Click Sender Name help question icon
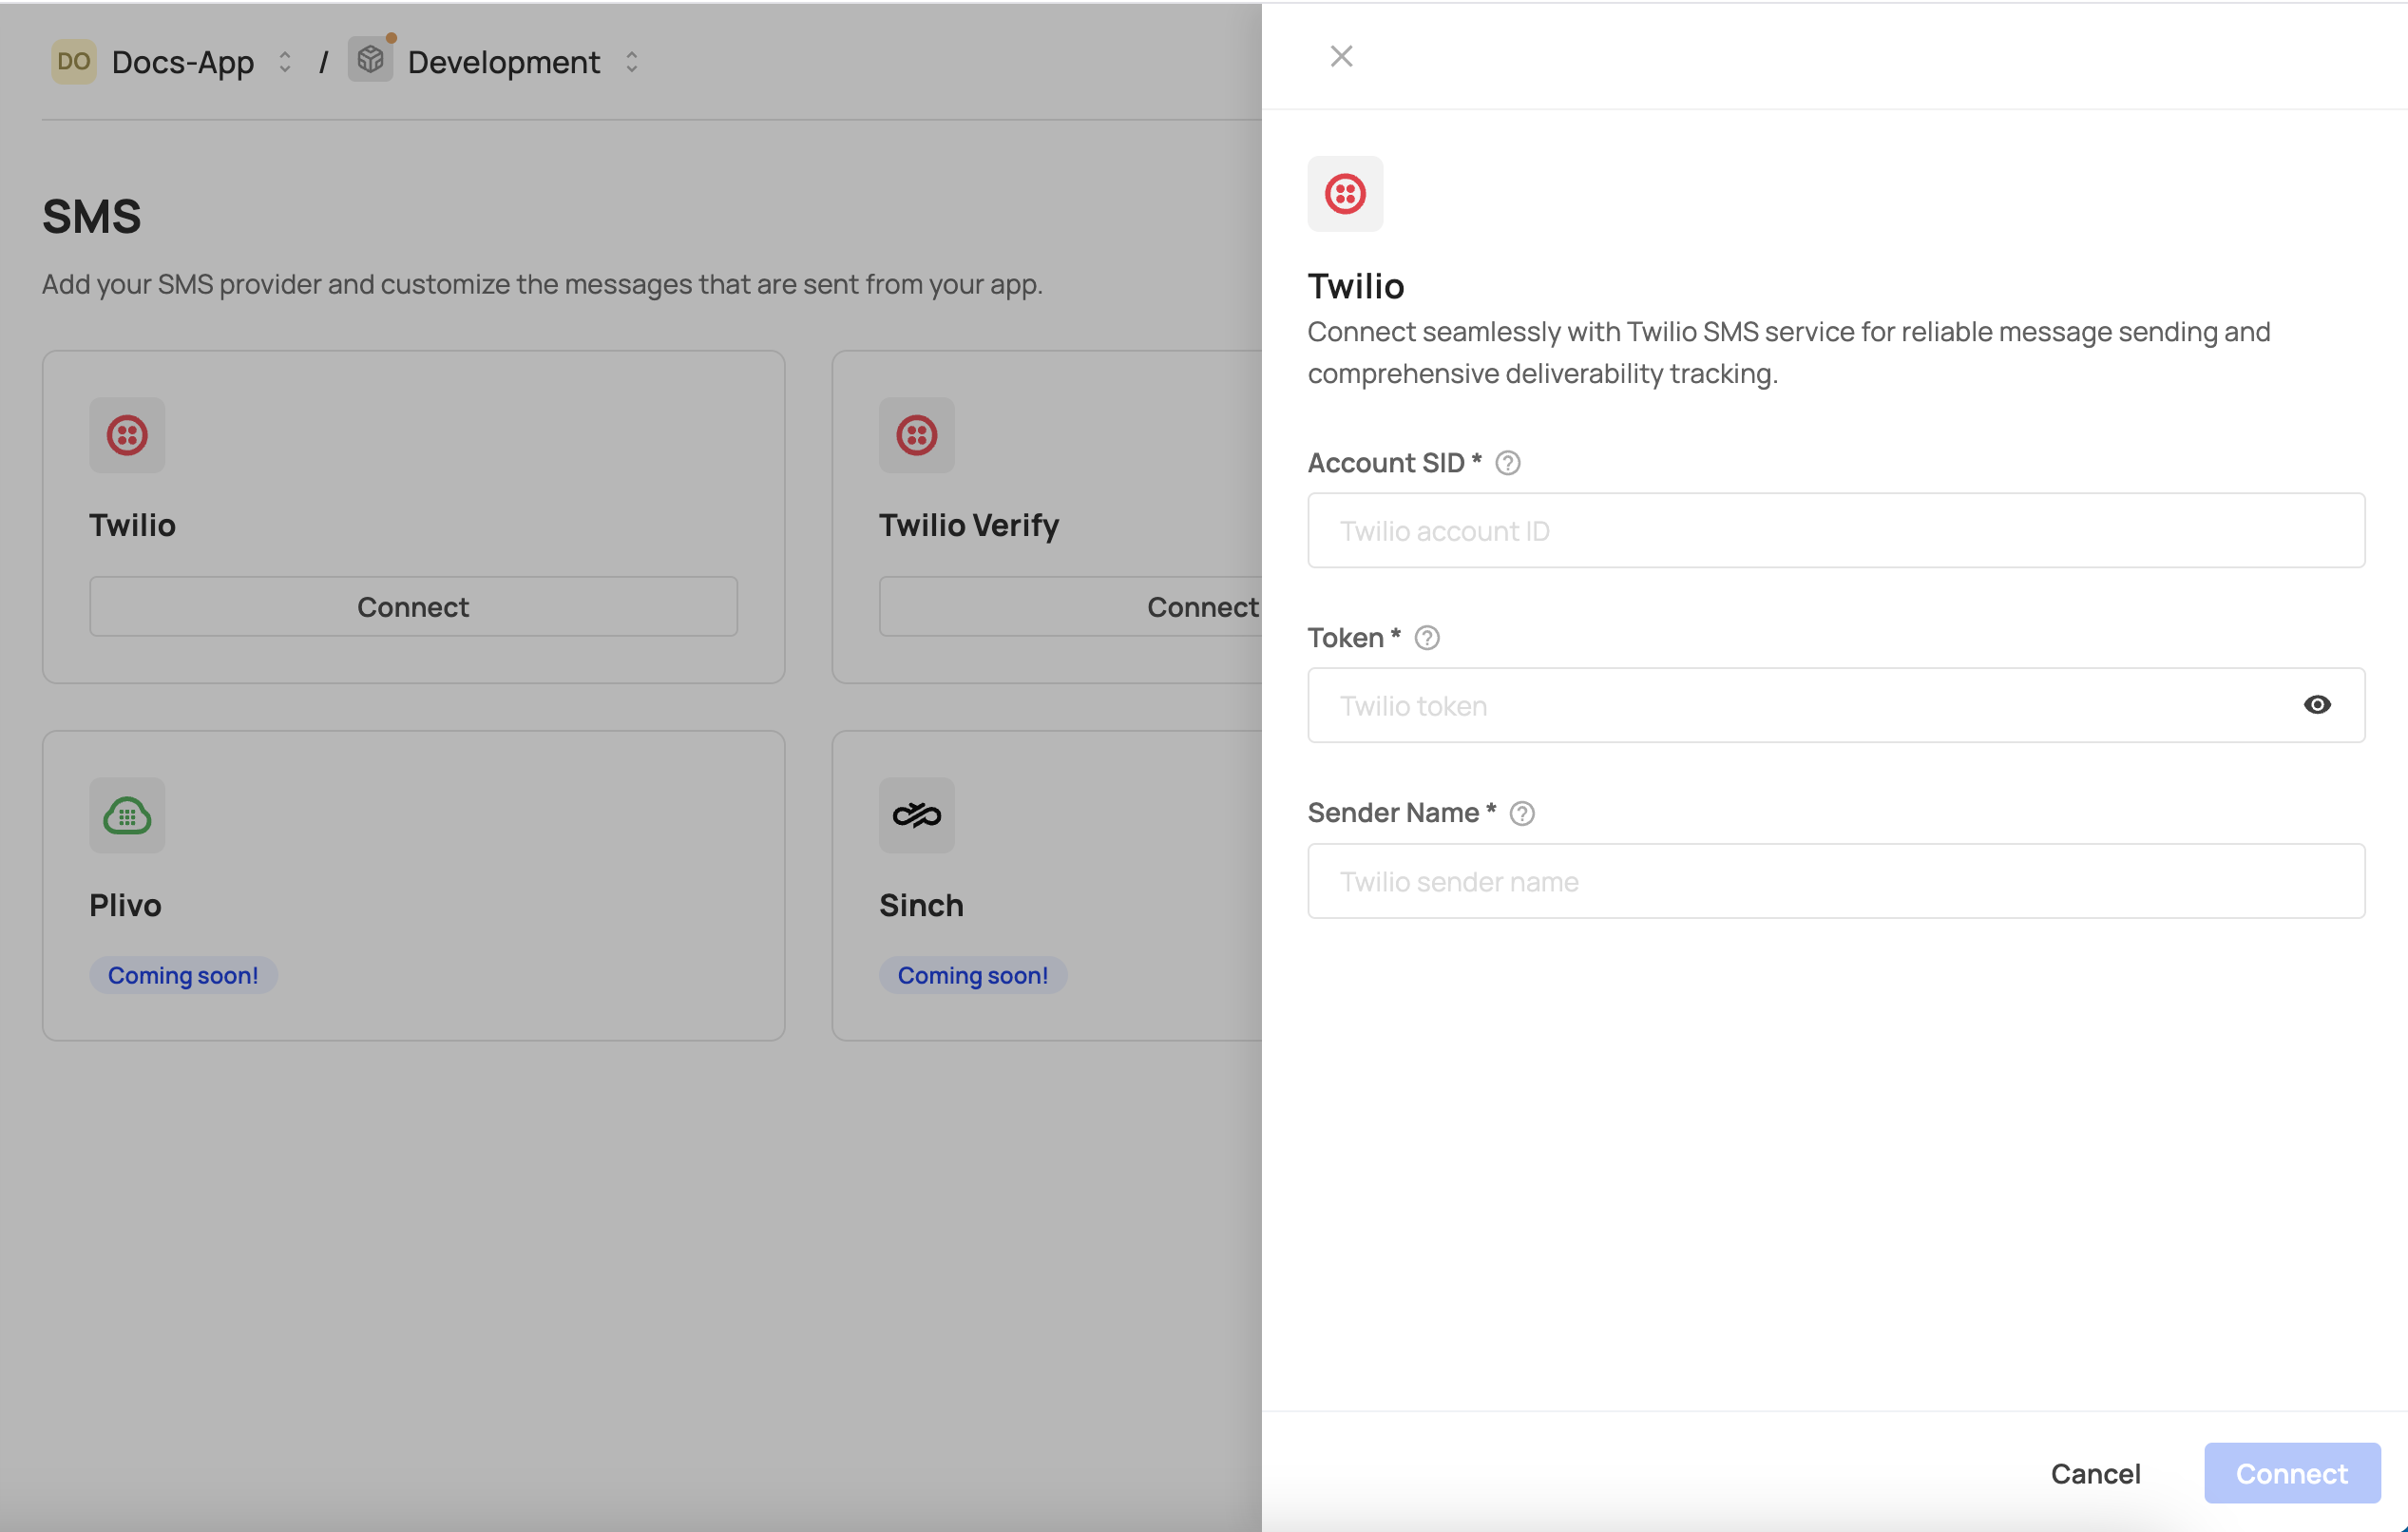 (1521, 813)
